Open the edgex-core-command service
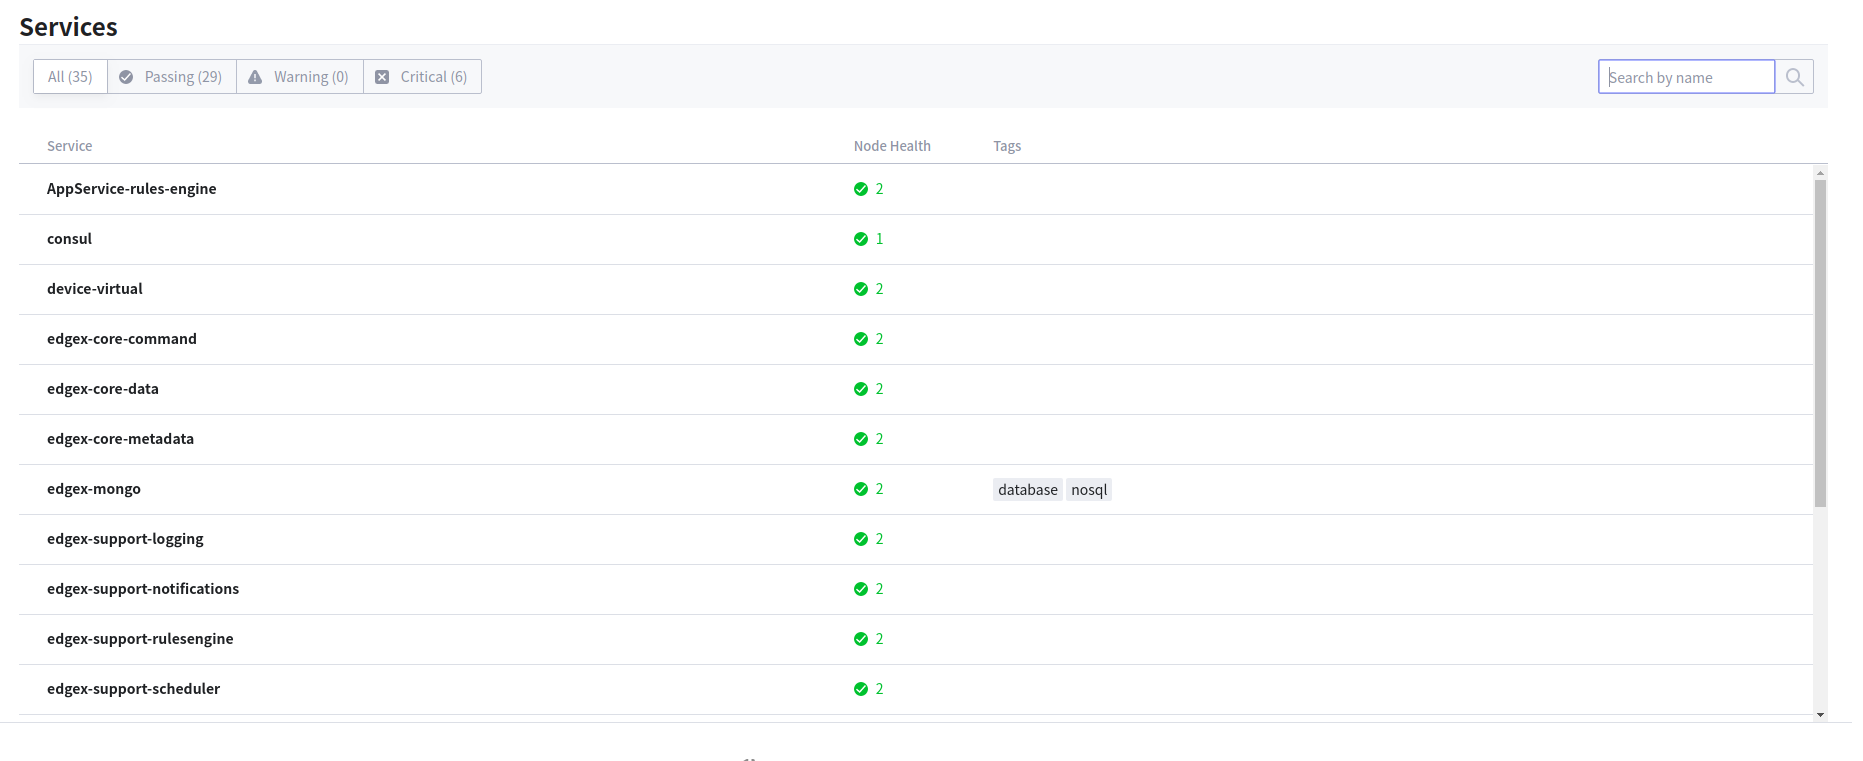The width and height of the screenshot is (1863, 761). pos(122,339)
